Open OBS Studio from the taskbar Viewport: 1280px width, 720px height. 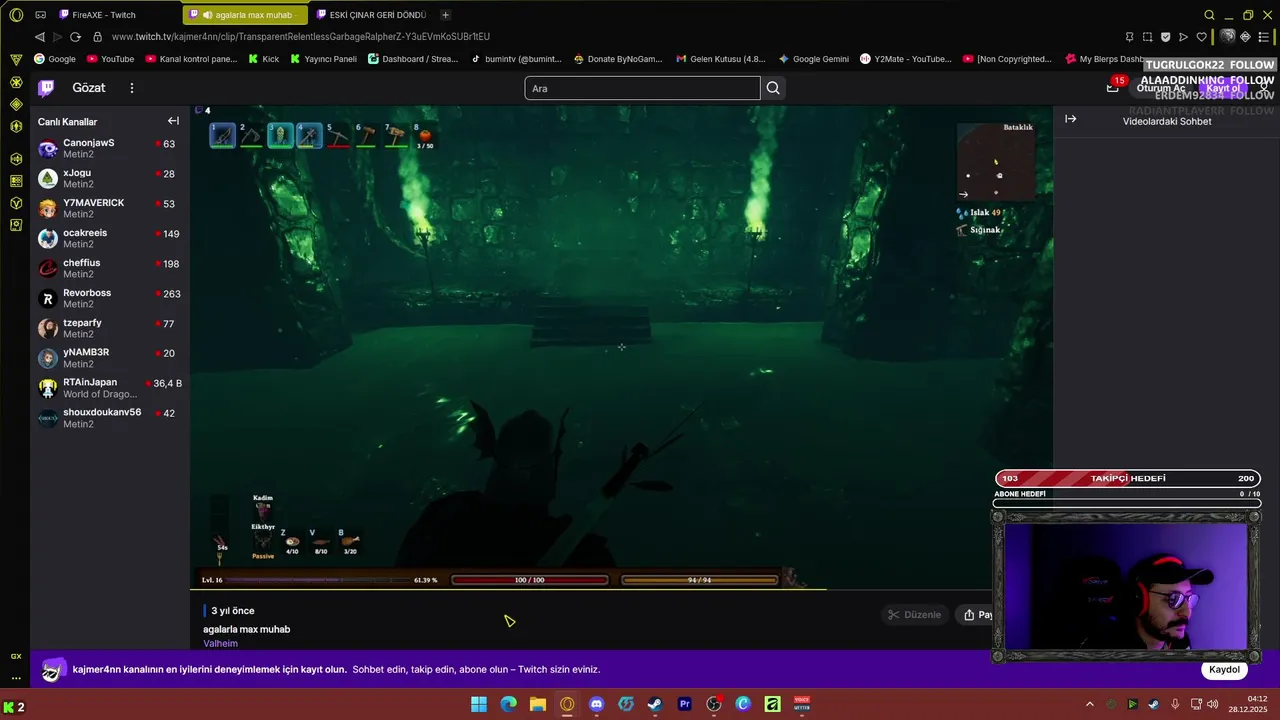tap(714, 704)
